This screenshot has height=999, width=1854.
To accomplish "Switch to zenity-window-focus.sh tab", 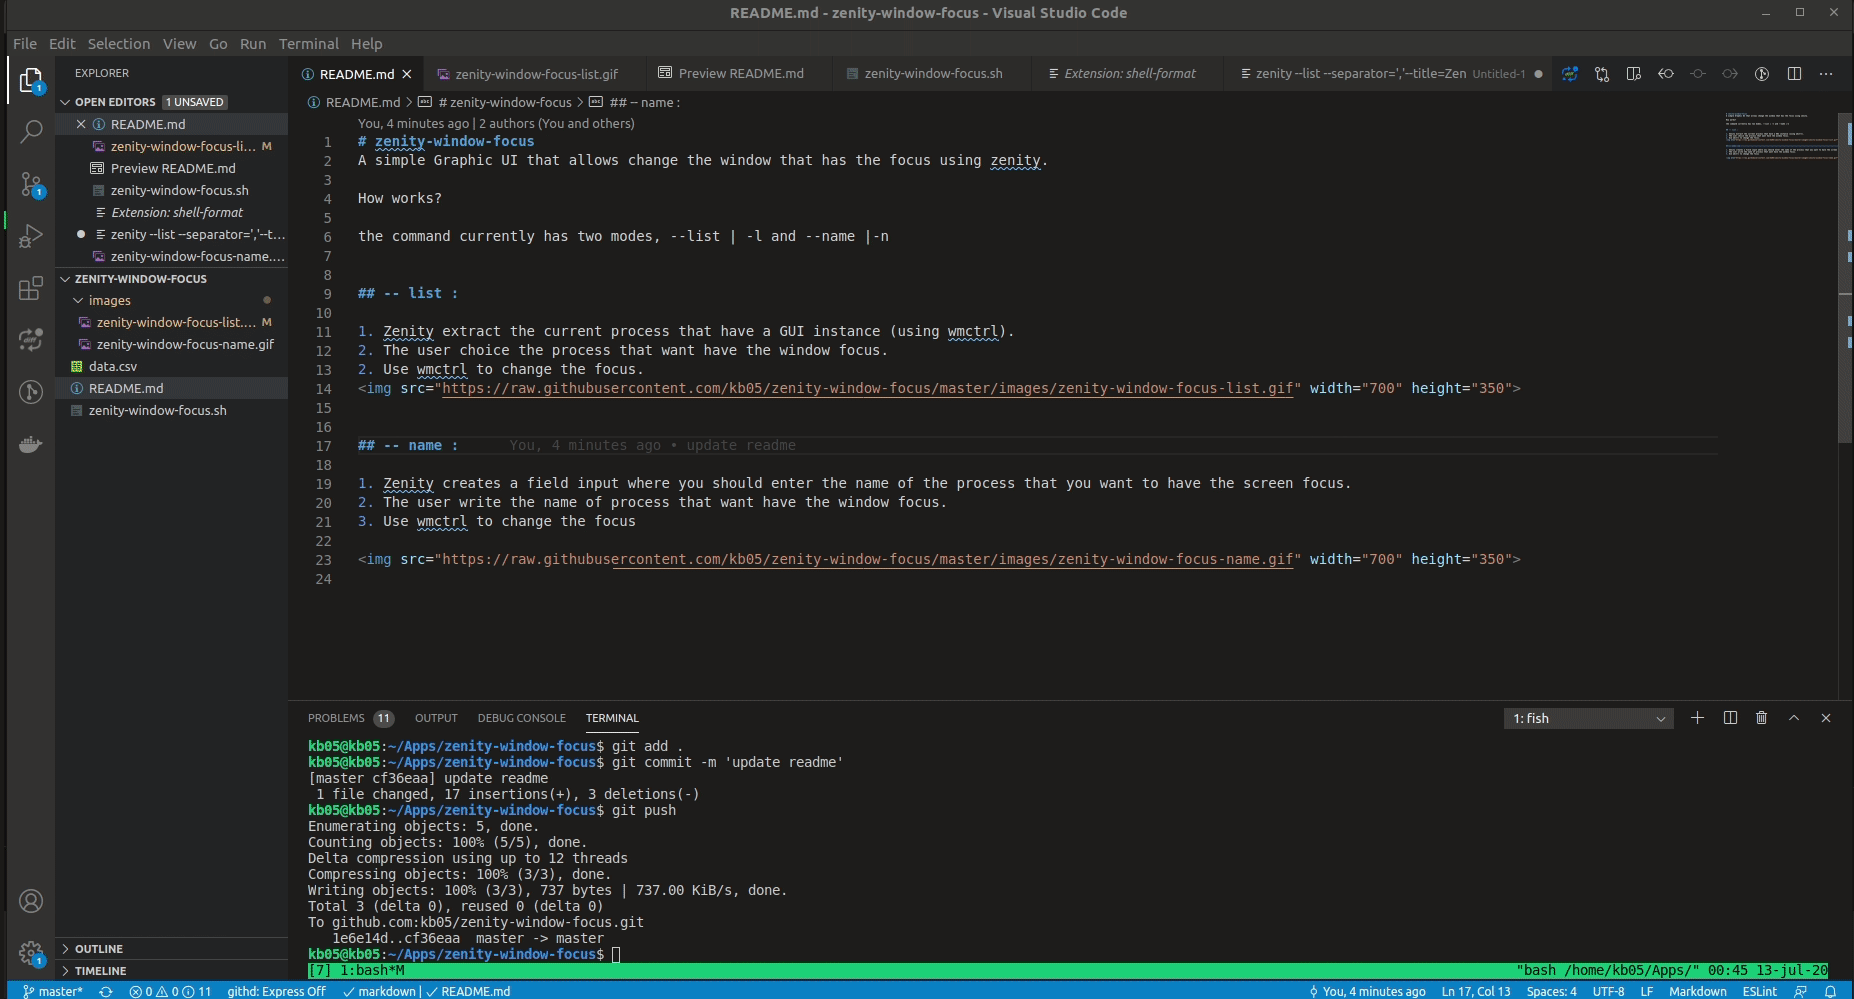I will click(x=933, y=74).
